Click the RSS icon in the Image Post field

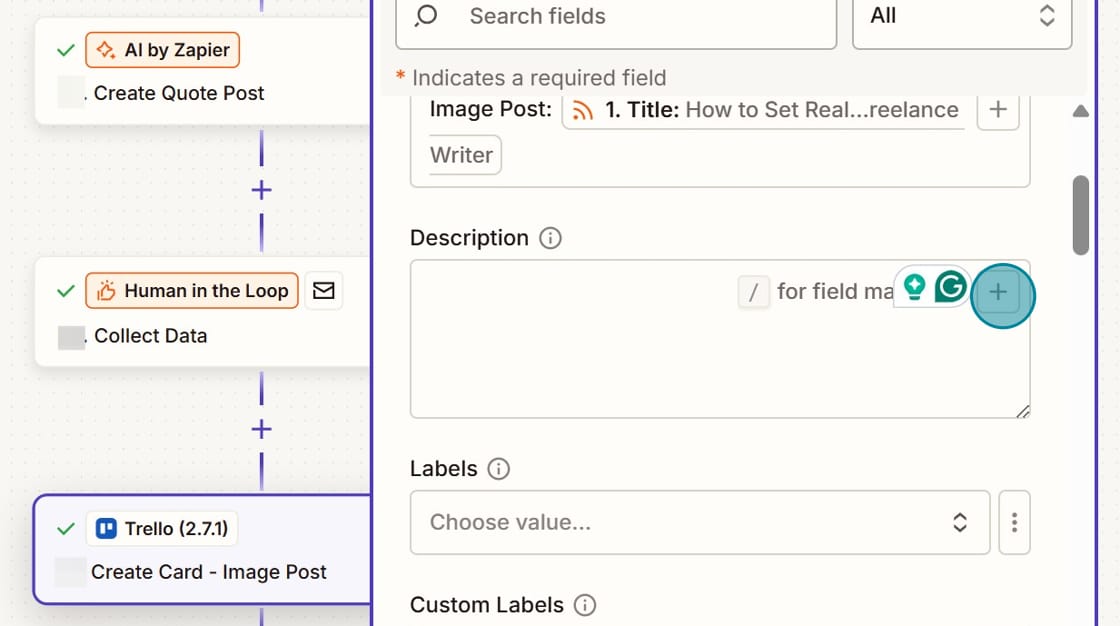click(583, 110)
